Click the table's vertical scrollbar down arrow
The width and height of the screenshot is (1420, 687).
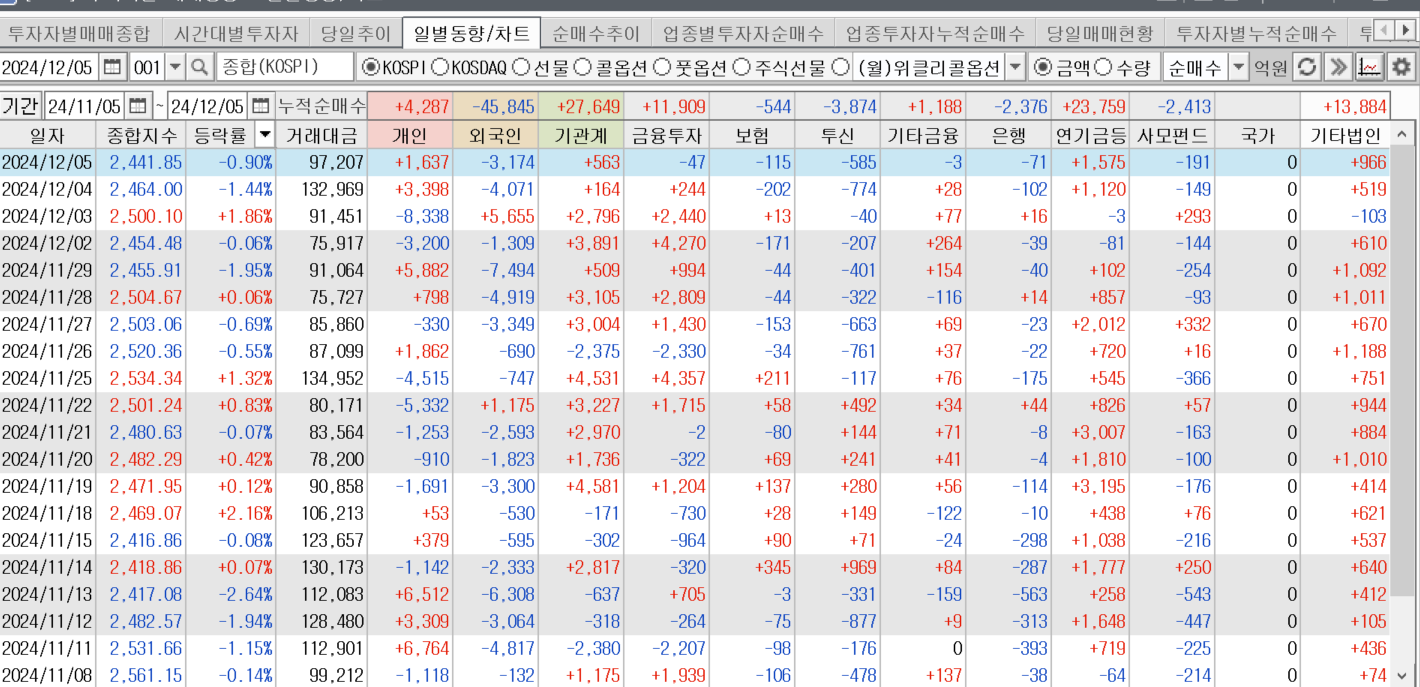coord(1403,675)
